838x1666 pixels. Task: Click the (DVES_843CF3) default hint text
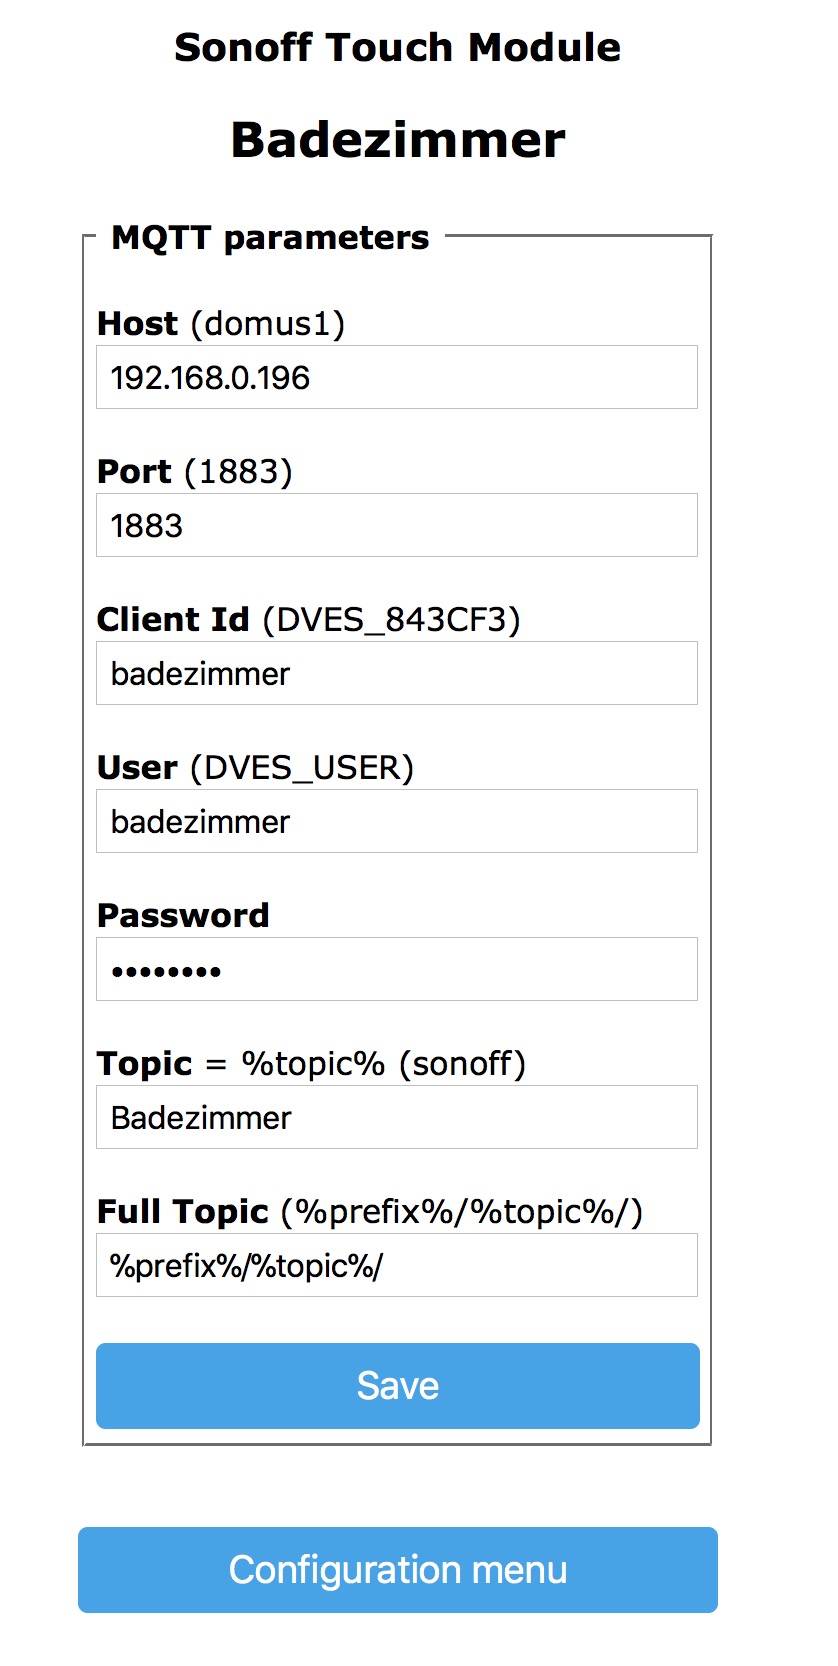[391, 620]
